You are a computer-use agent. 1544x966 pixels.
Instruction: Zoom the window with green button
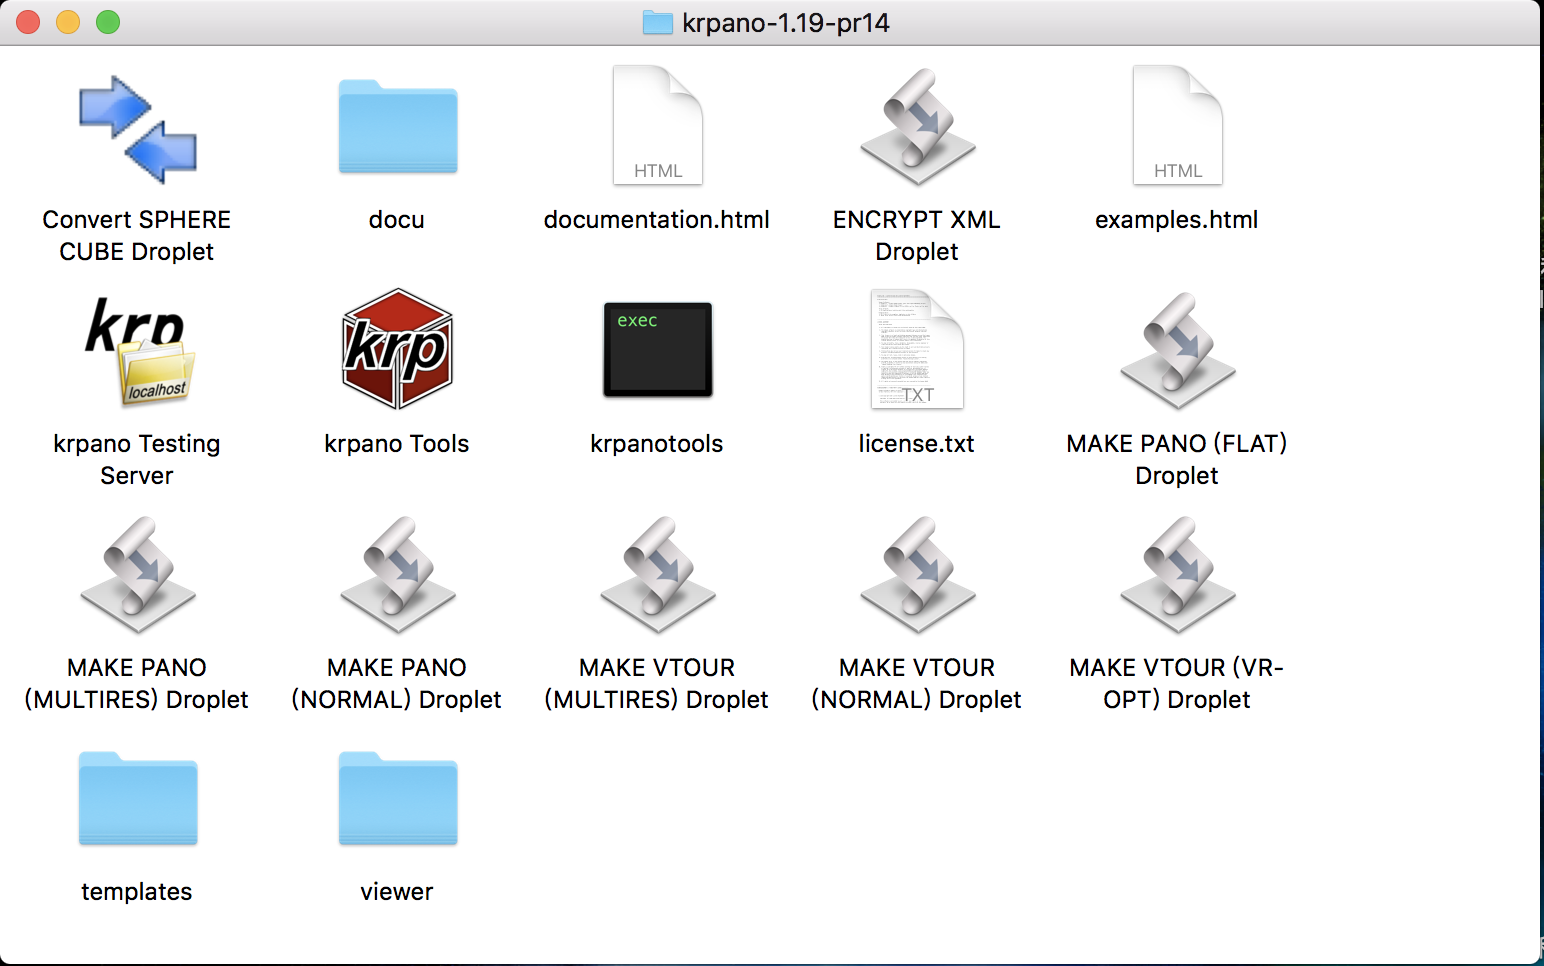pyautogui.click(x=108, y=22)
